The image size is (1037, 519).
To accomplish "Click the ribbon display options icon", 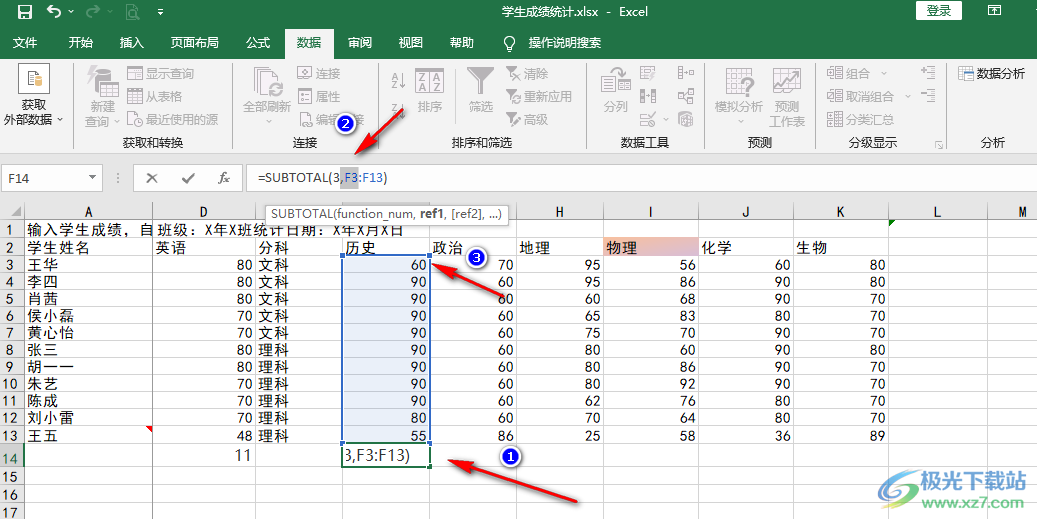I will [x=994, y=11].
